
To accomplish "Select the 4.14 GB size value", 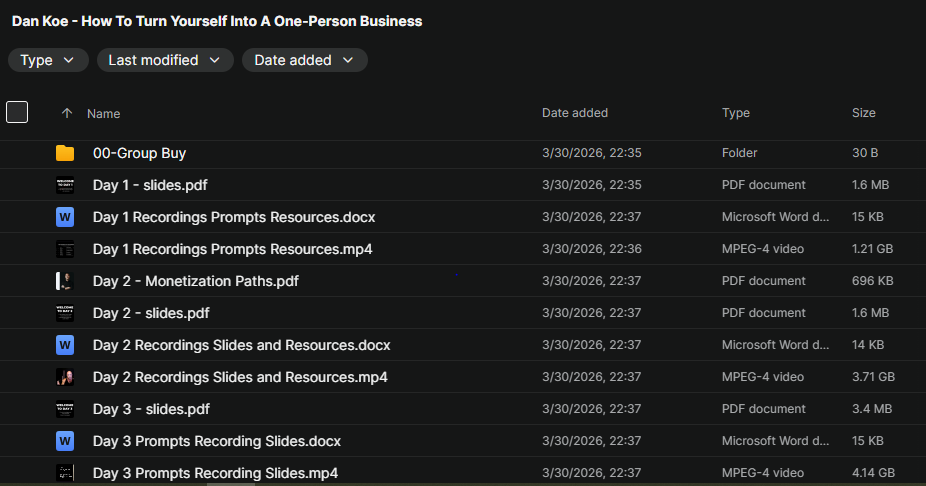I will click(x=873, y=472).
